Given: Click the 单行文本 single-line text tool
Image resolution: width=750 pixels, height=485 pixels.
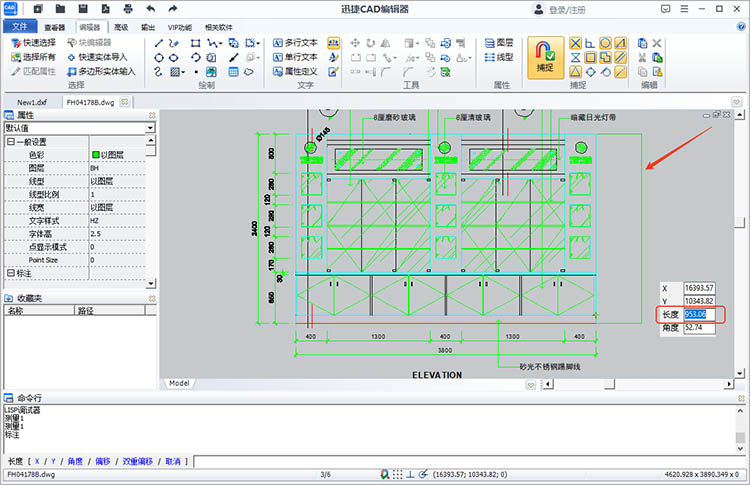Looking at the screenshot, I should point(295,57).
